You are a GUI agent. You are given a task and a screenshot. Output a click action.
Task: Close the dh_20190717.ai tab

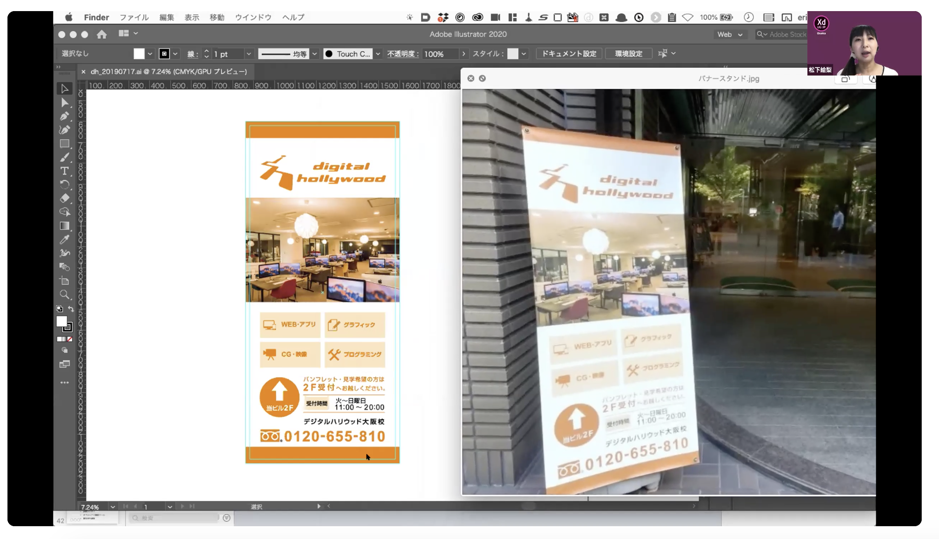click(x=83, y=72)
